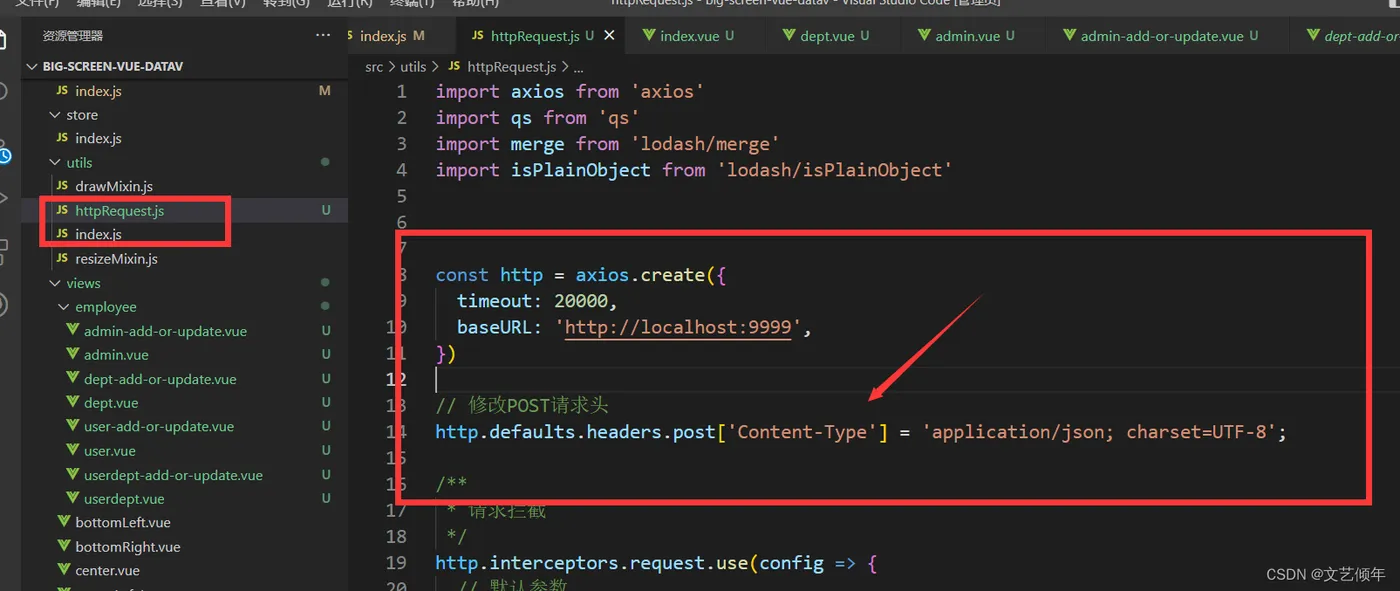Click the Vue icon beside center.vue
The image size is (1400, 591).
63,570
